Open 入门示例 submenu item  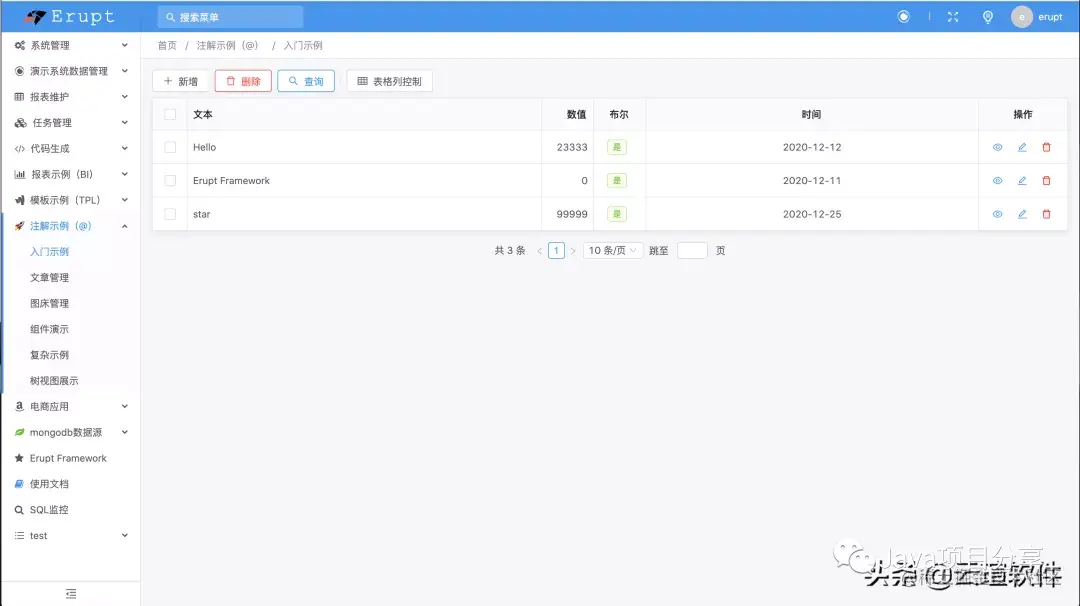click(50, 252)
